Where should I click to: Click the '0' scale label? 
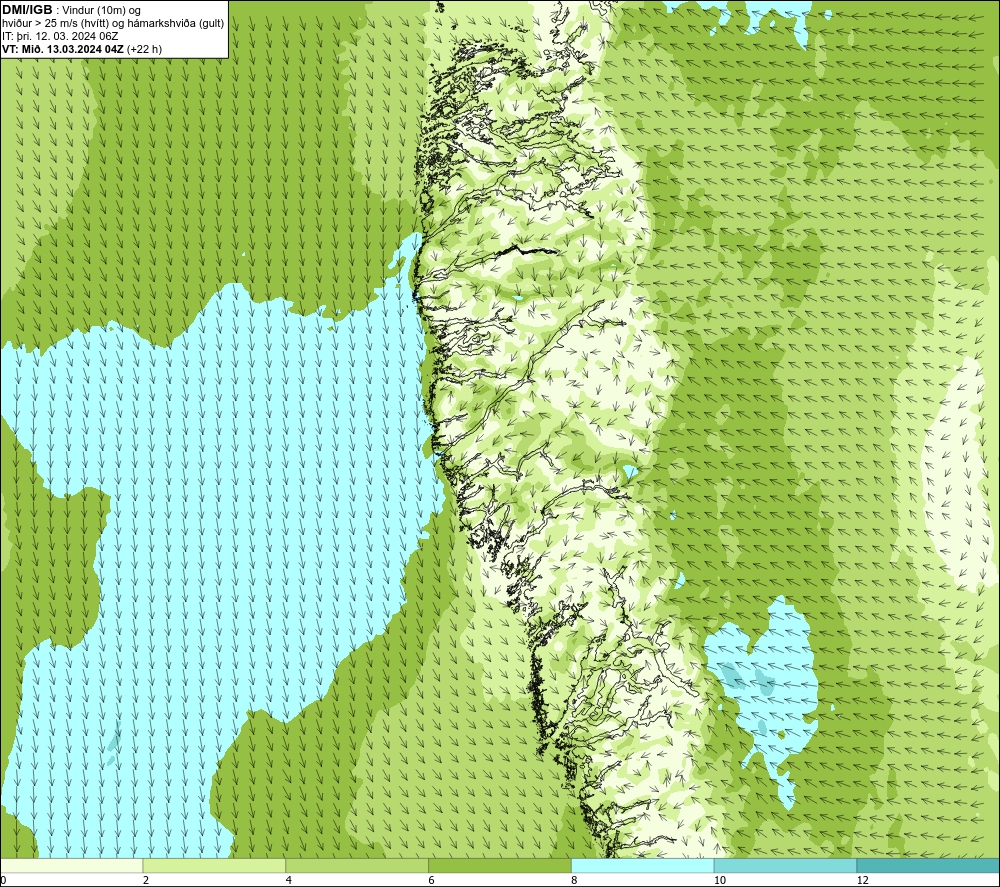click(3, 880)
